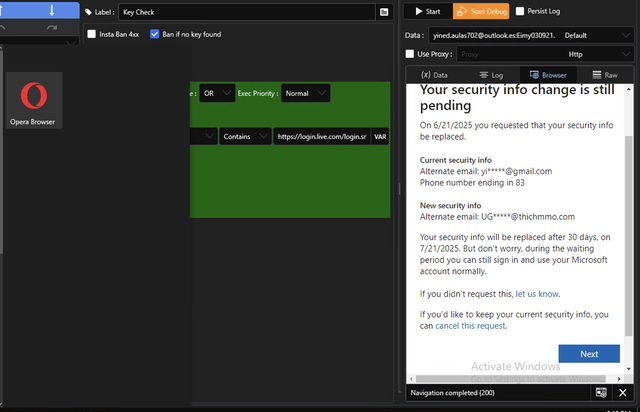Switch to the Data tab
640x412 pixels.
tap(434, 75)
